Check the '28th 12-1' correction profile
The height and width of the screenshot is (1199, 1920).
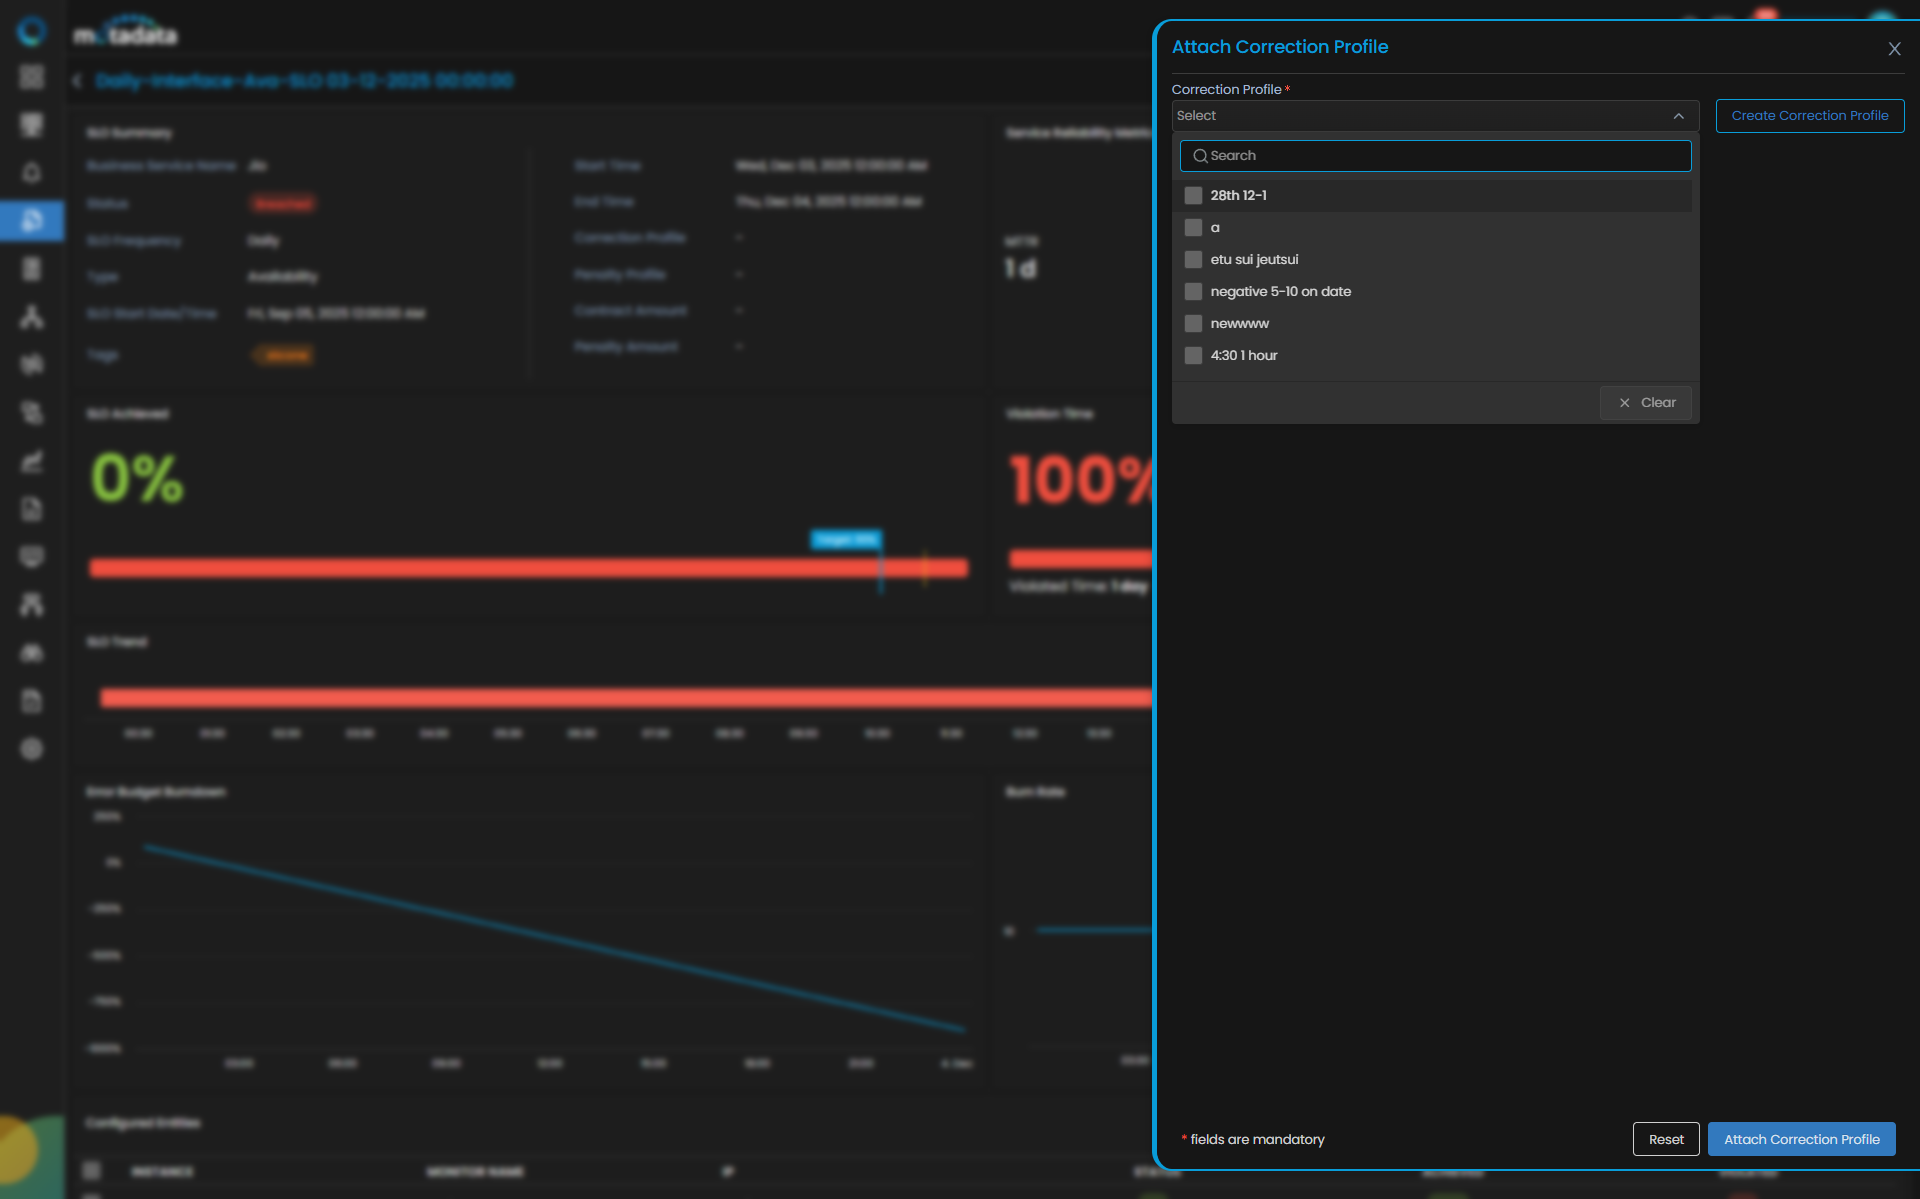click(1193, 196)
